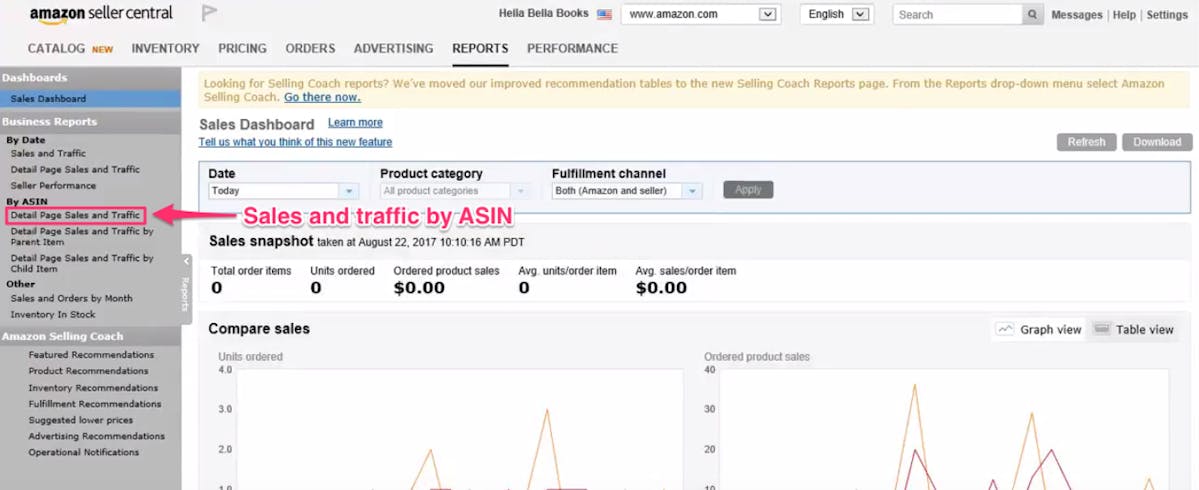Viewport: 1199px width, 490px height.
Task: Open Inventory In Stock report
Action: point(53,315)
